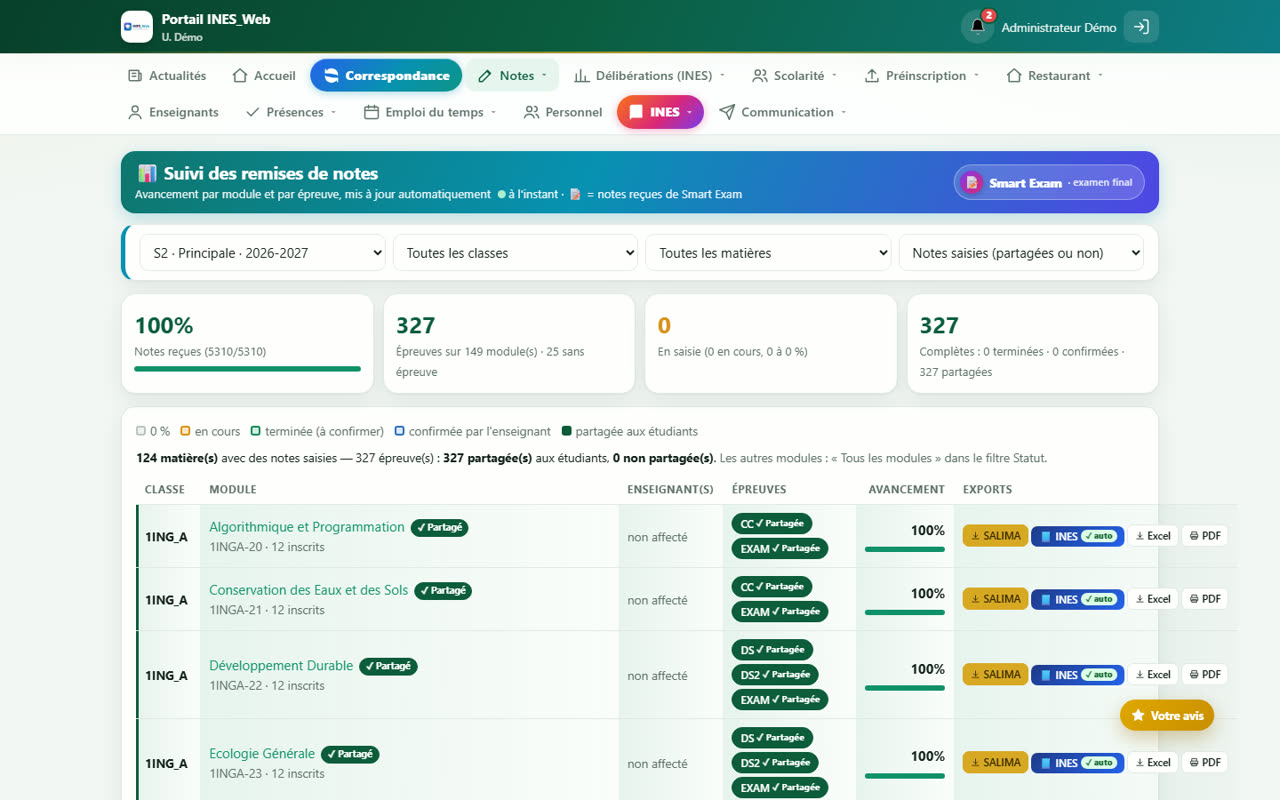Click the ENSEIGNANT(S) column header
1280x800 pixels.
[670, 490]
